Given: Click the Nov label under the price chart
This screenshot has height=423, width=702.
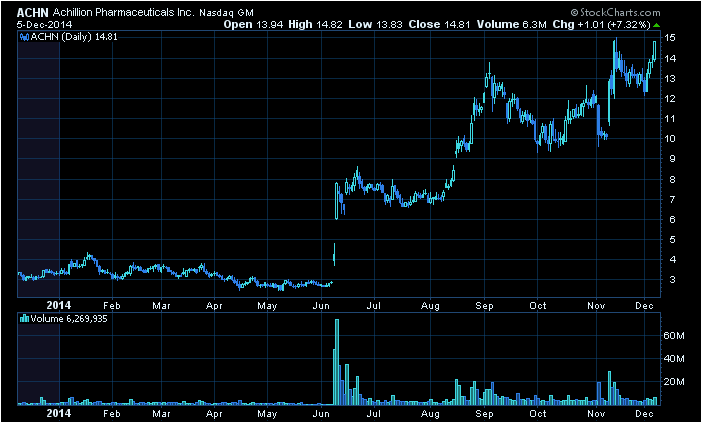Looking at the screenshot, I should tap(596, 306).
